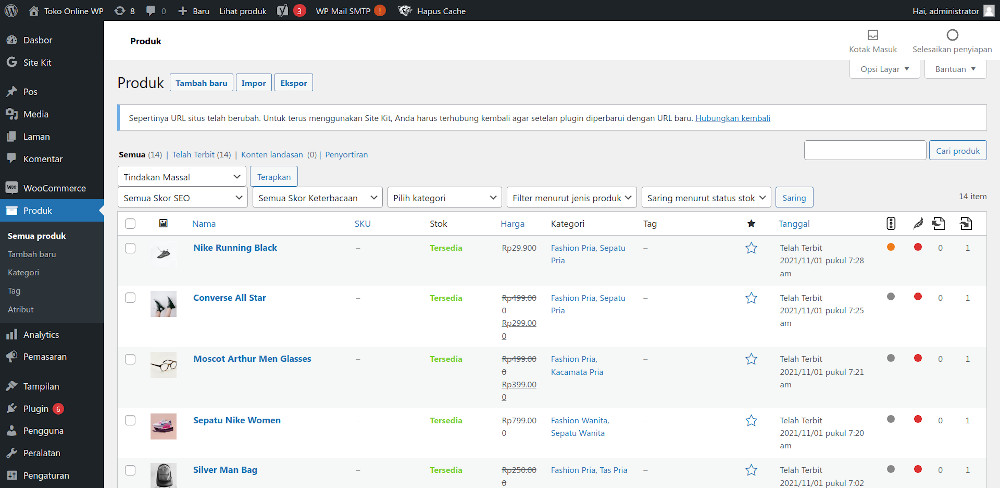Click the product search input field
Screen dimensions: 1000x488
pos(865,151)
